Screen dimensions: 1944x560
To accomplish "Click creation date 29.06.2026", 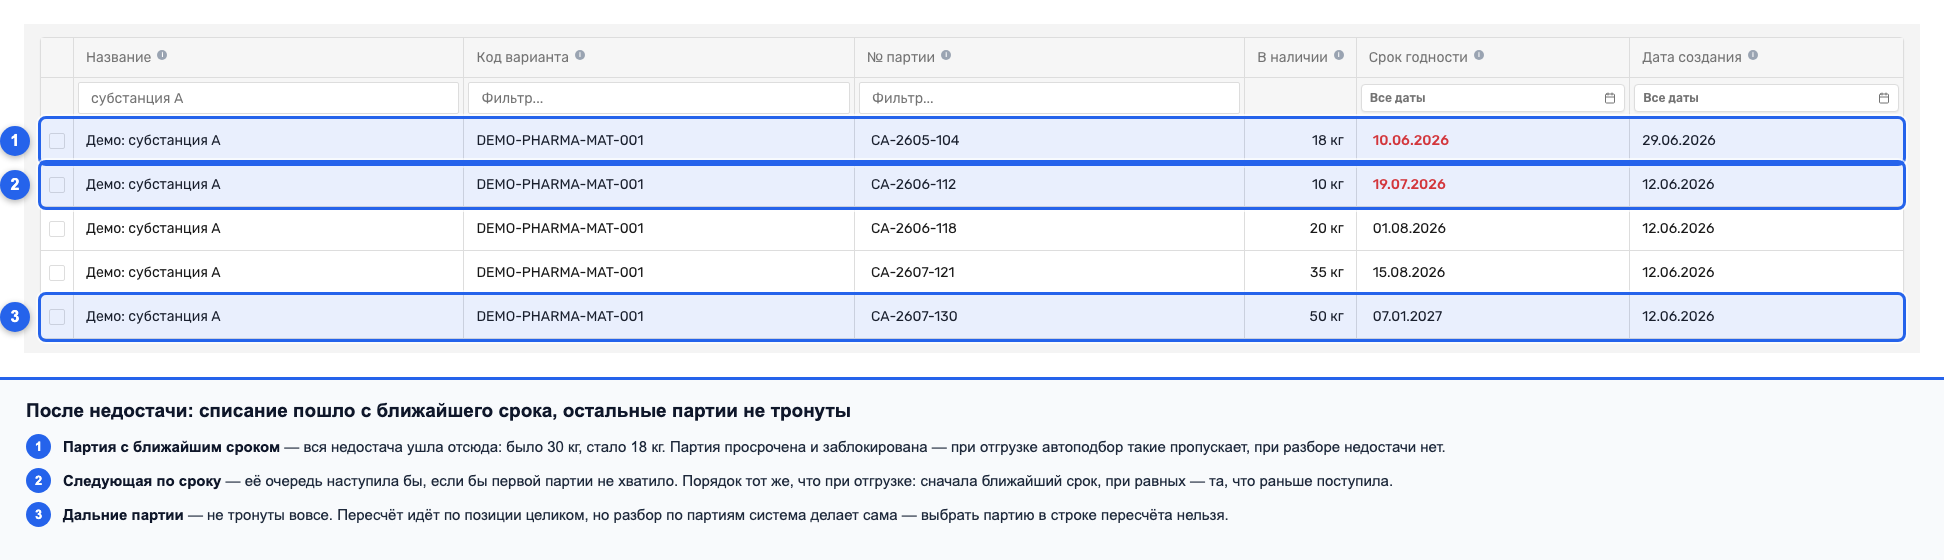I will (1678, 140).
